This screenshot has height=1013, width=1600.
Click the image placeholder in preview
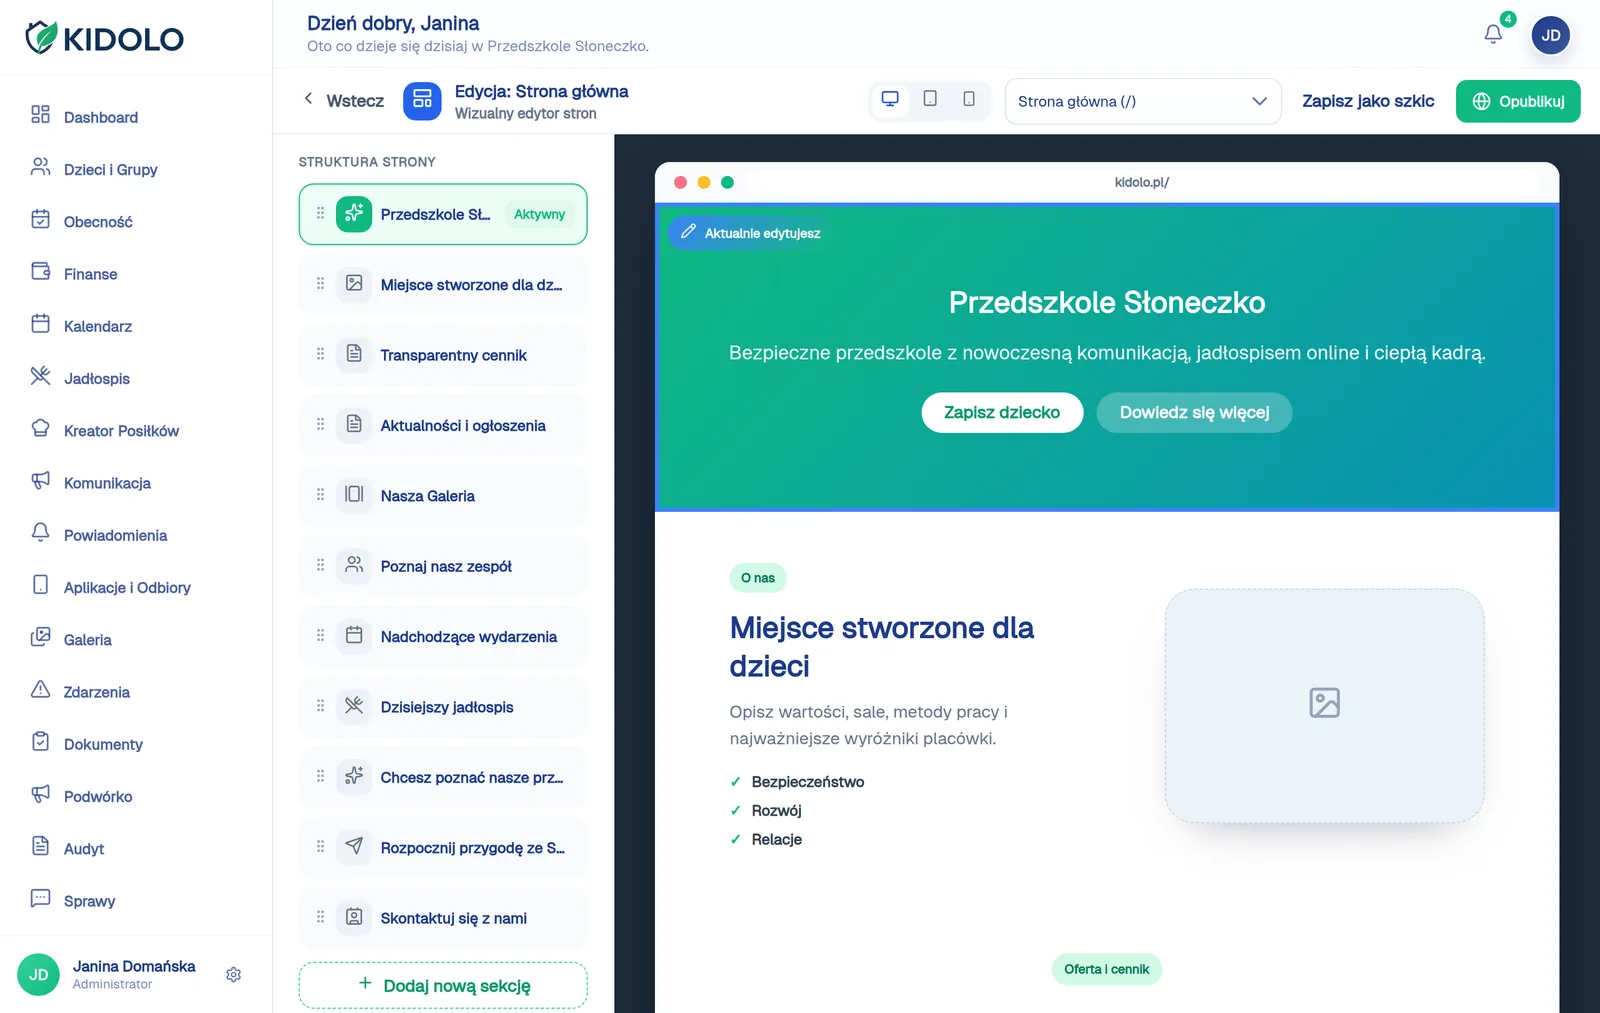pos(1324,704)
